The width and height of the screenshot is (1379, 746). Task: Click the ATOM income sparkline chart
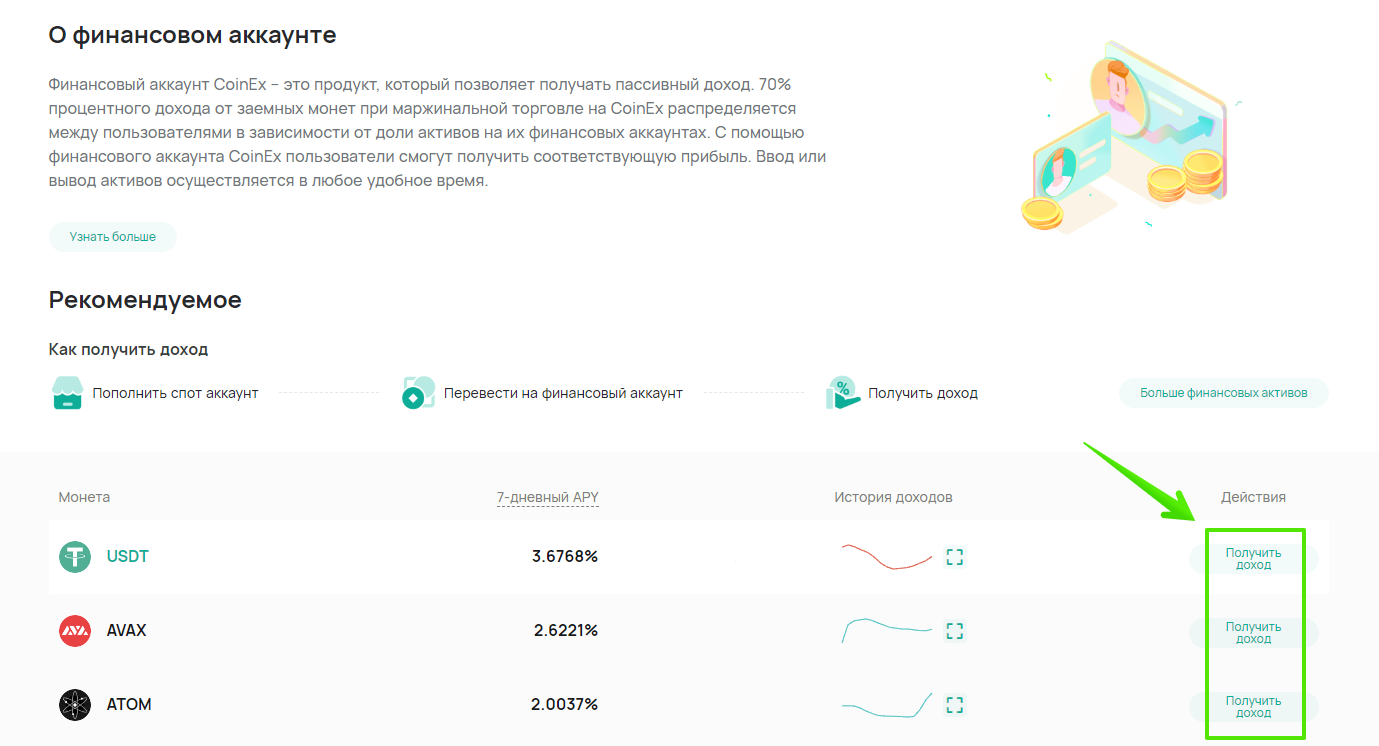click(x=887, y=705)
